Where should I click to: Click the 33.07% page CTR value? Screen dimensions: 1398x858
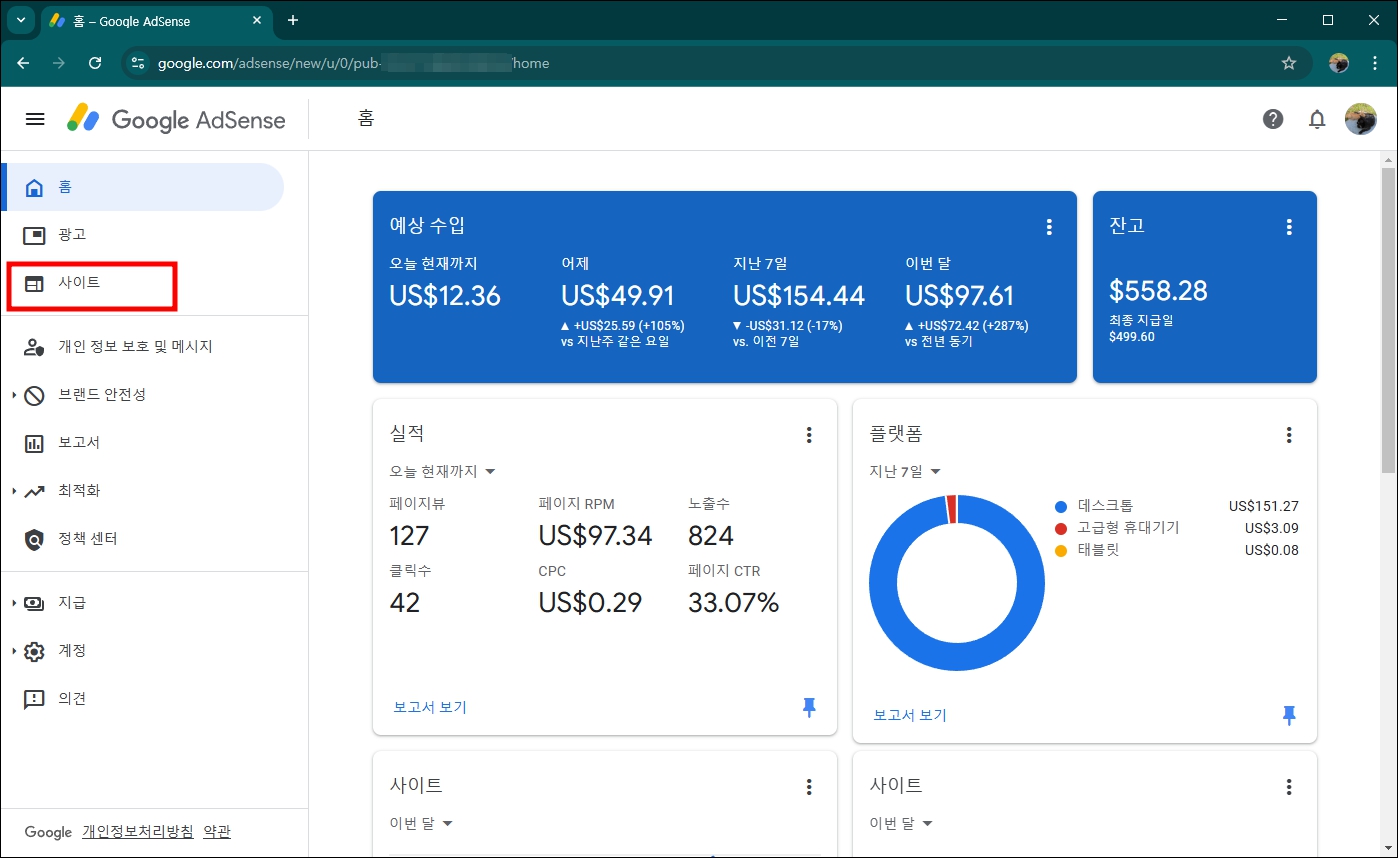pyautogui.click(x=734, y=603)
